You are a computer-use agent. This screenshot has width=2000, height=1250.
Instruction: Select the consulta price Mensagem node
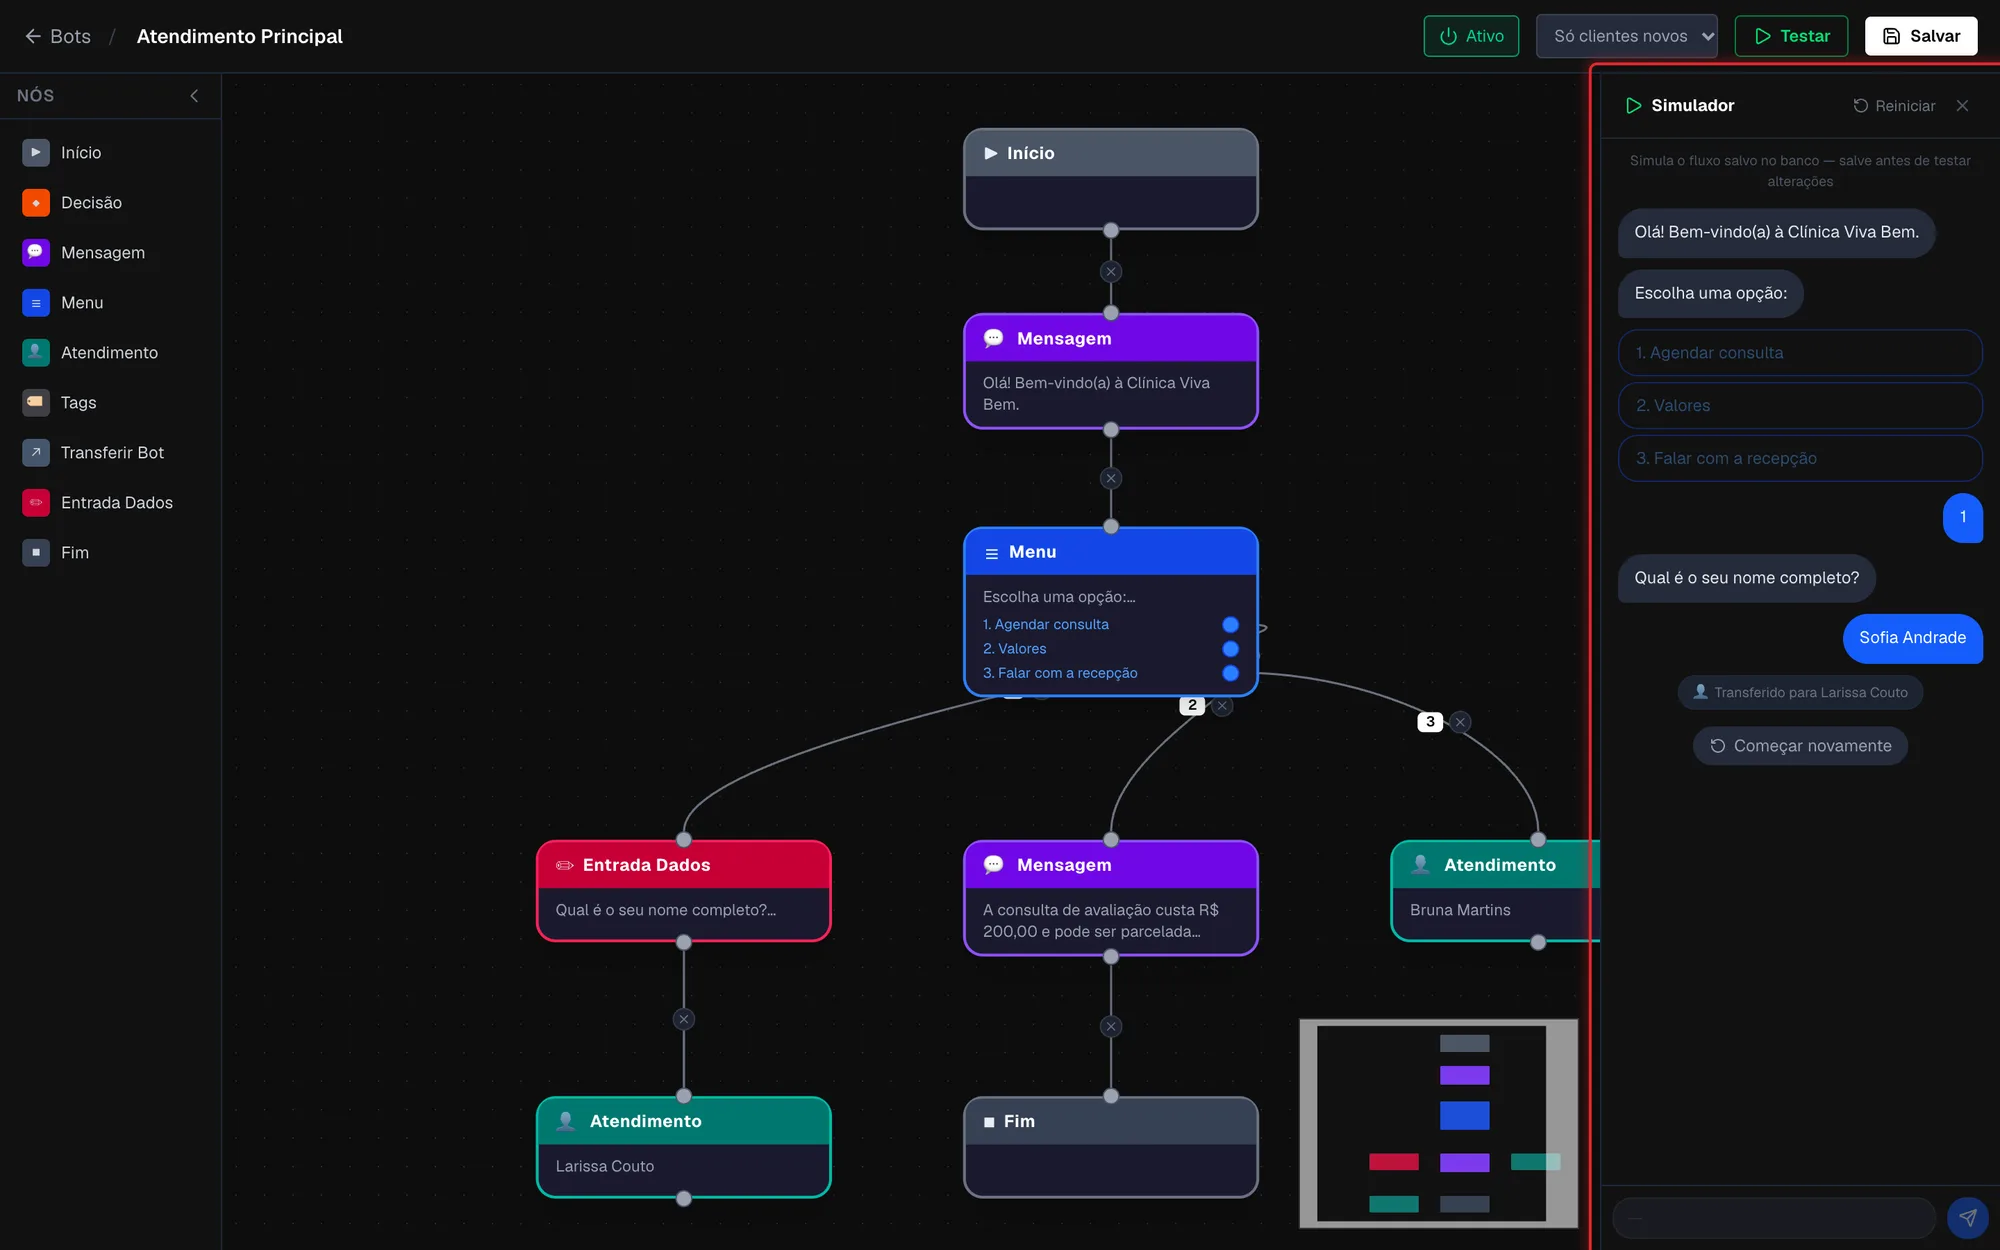pos(1110,898)
